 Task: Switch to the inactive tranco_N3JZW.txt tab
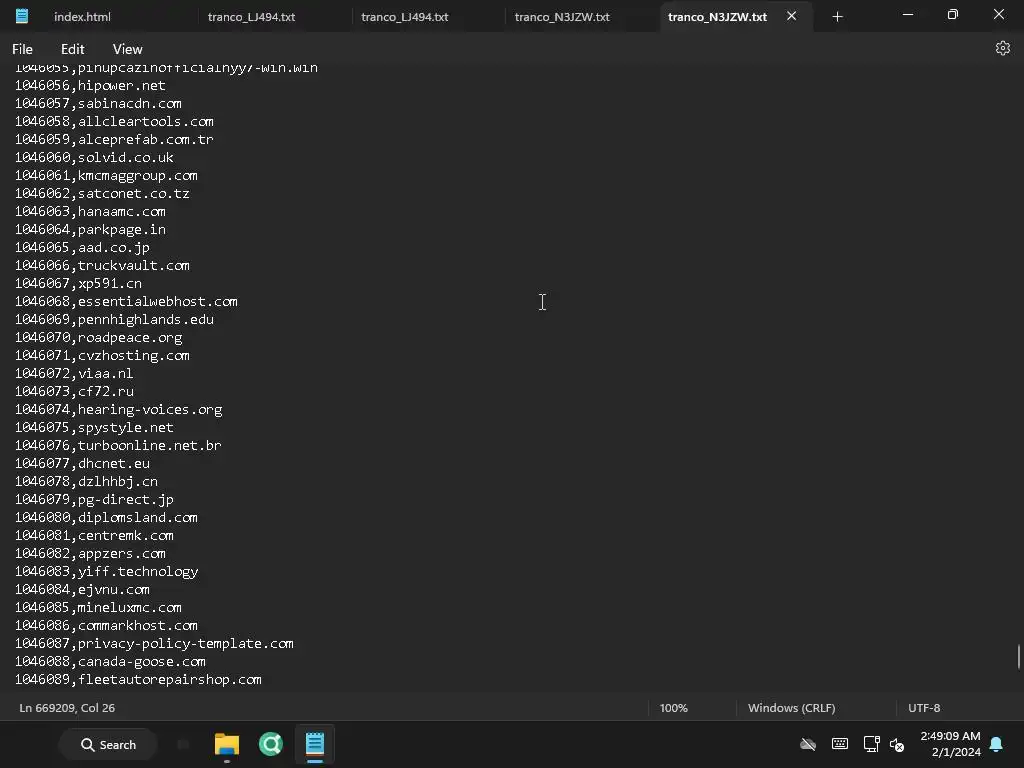click(x=562, y=17)
